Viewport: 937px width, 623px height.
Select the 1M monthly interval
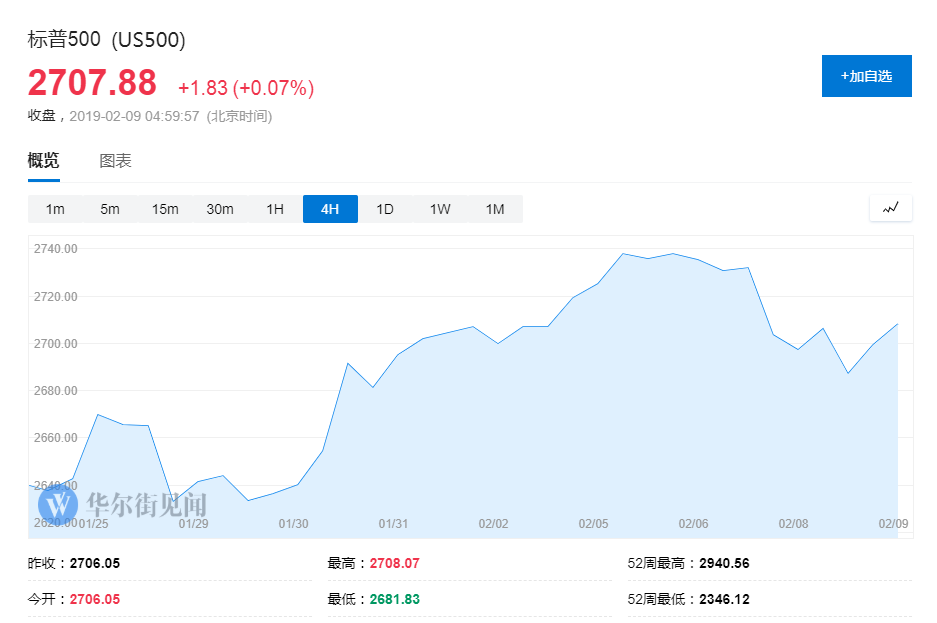pyautogui.click(x=495, y=209)
